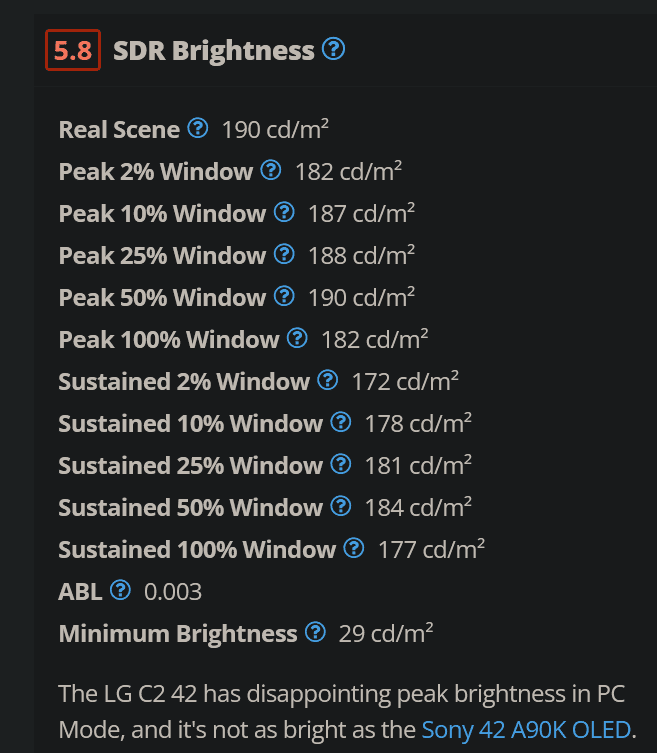Open info icon for Sustained 10% Window
657x753 pixels.
click(341, 422)
